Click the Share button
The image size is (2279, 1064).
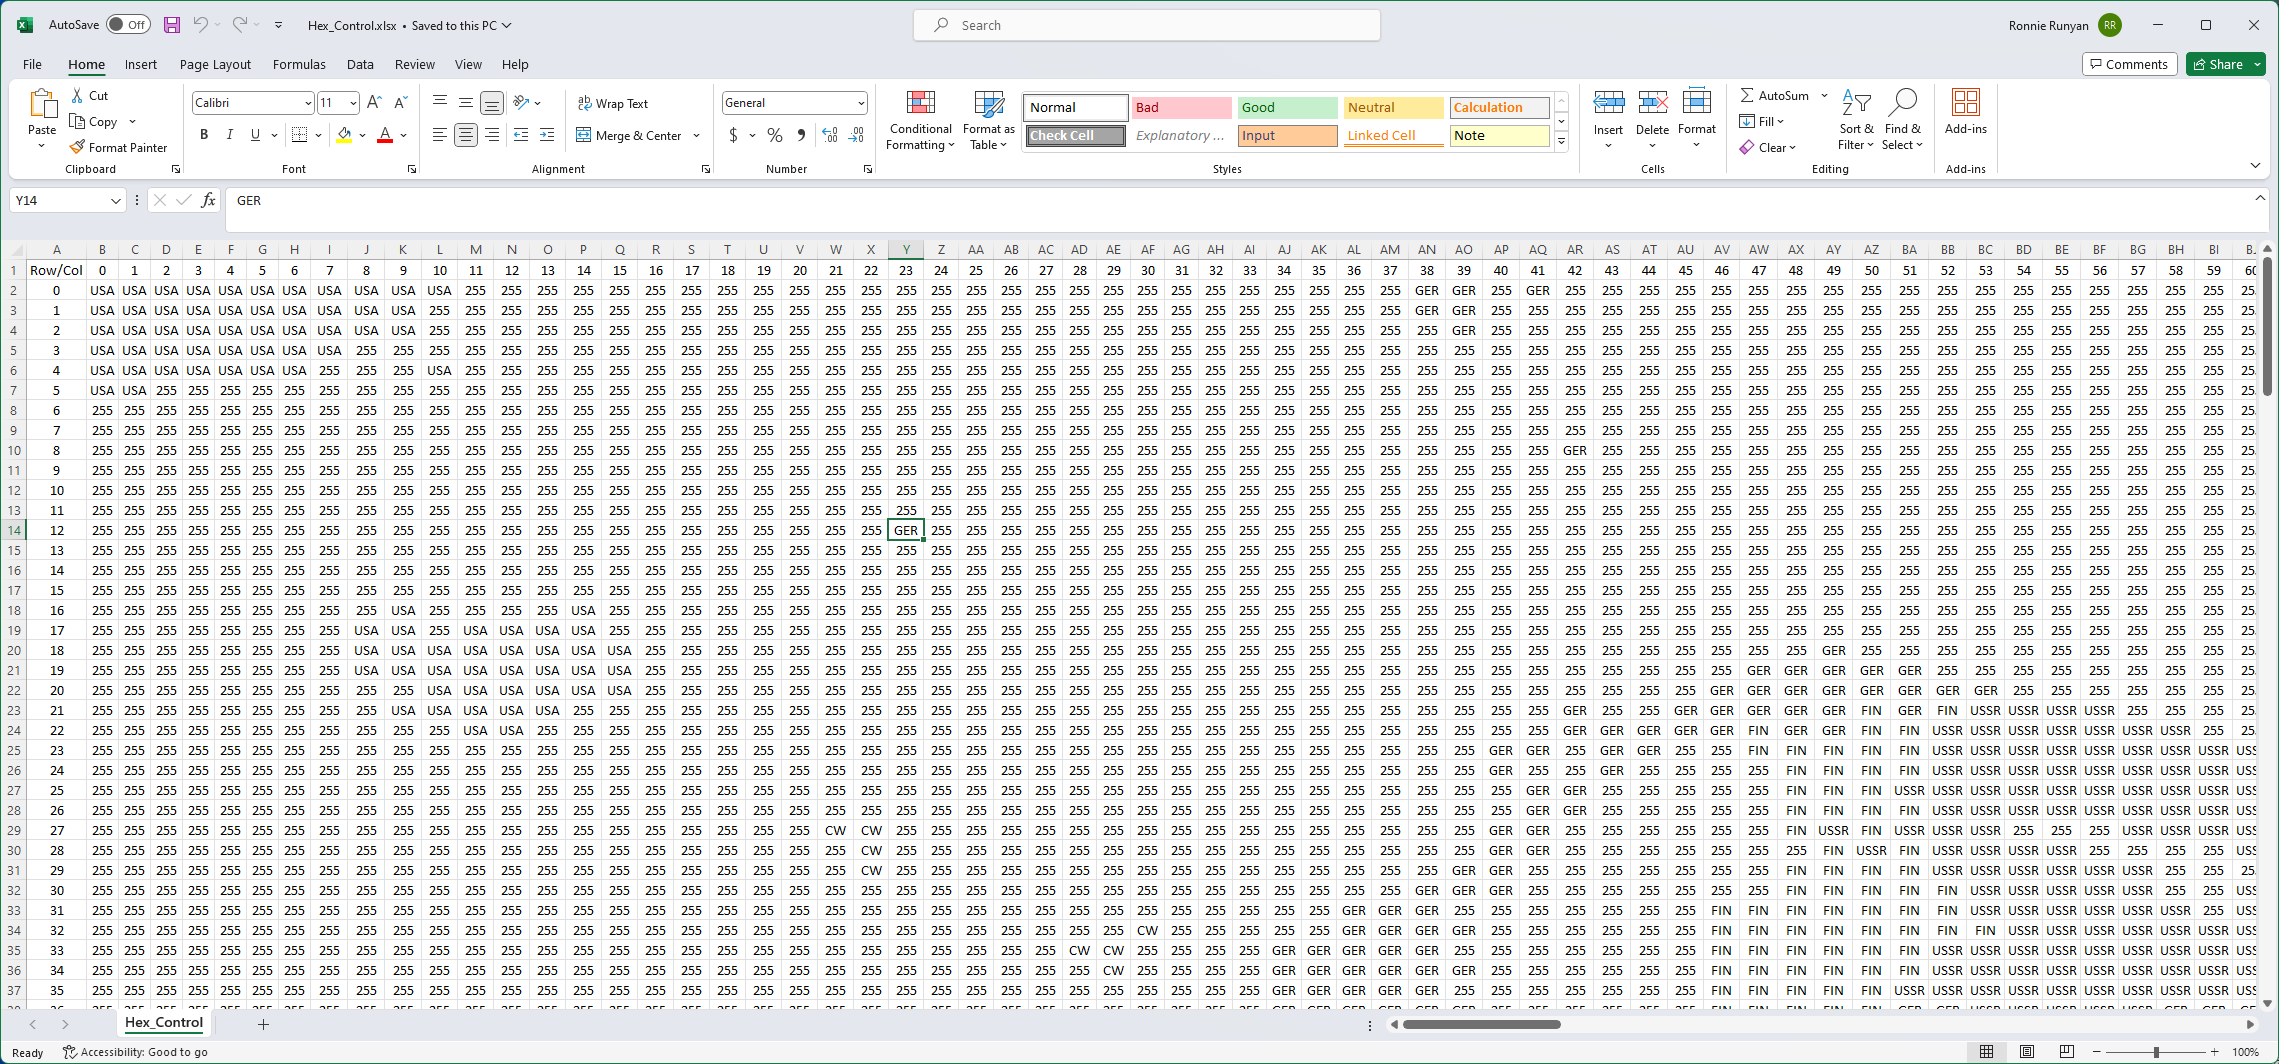click(x=2218, y=64)
